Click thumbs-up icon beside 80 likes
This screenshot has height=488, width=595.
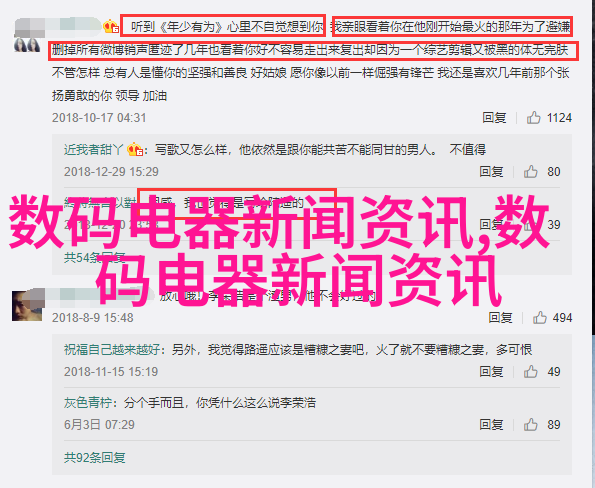coord(530,172)
